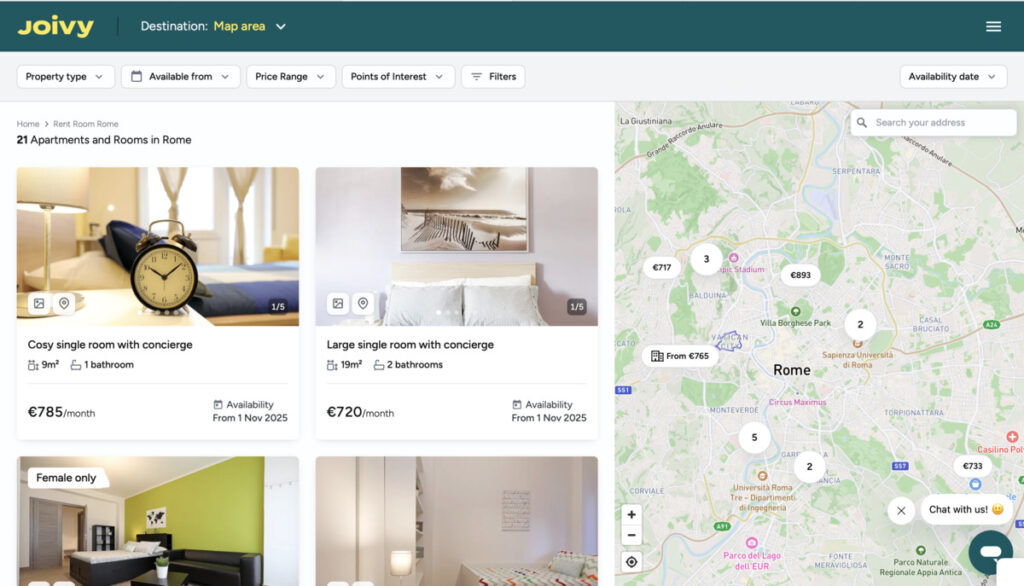This screenshot has height=586, width=1024.
Task: Open the Price Range dropdown
Action: (x=291, y=76)
